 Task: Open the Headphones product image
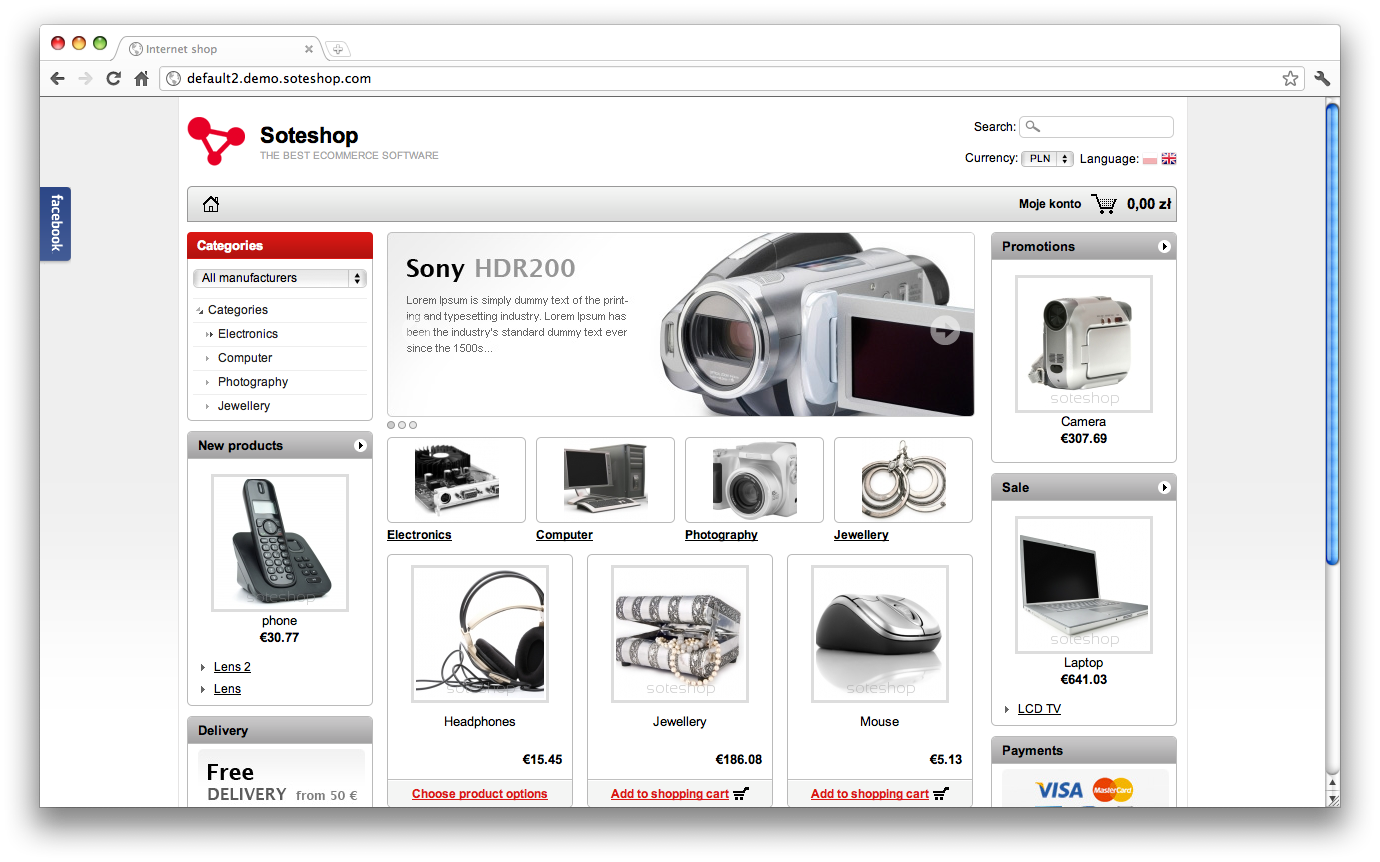coord(480,634)
